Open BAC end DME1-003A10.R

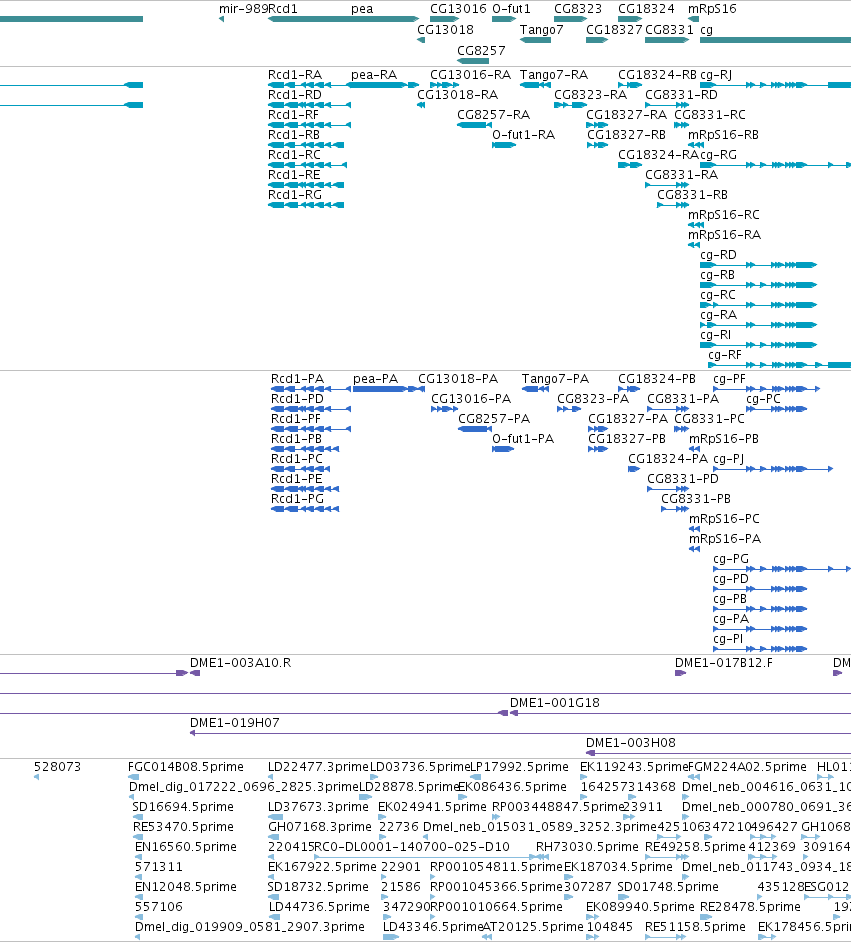tap(240, 663)
